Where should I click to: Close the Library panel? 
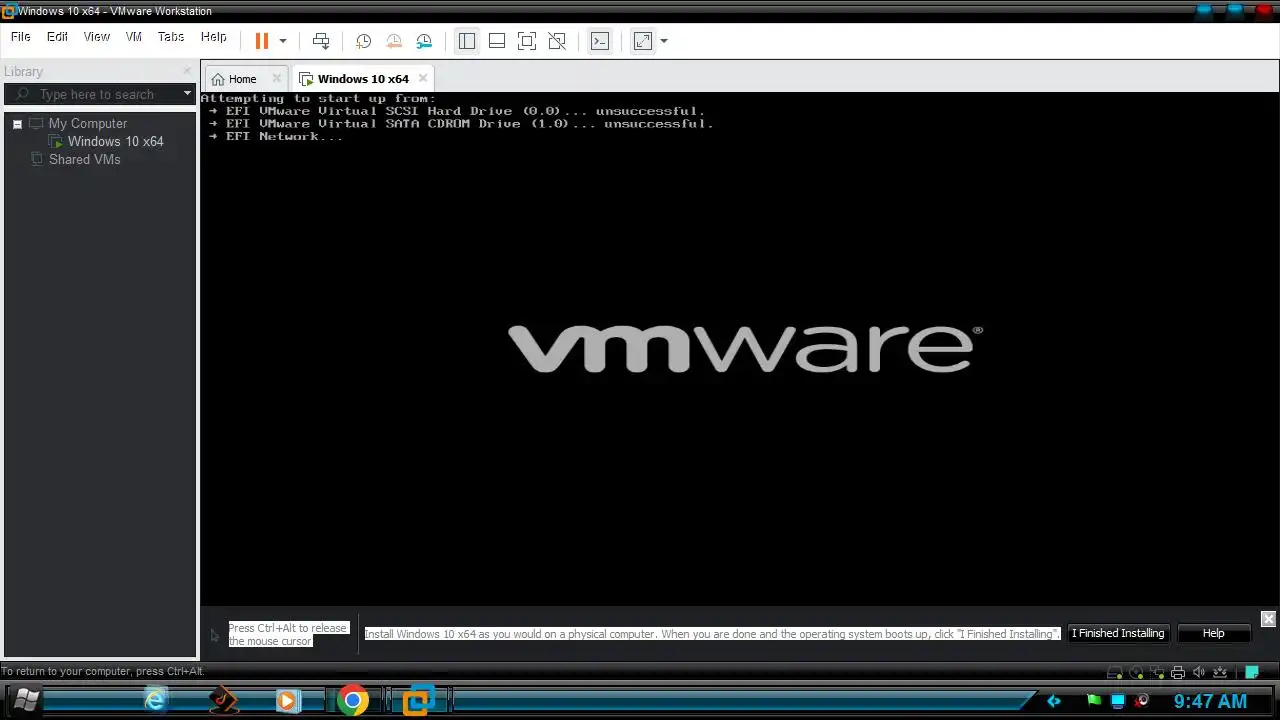[x=187, y=71]
